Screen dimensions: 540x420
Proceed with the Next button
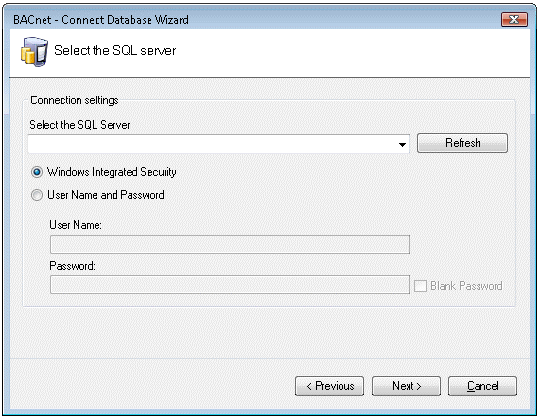pyautogui.click(x=406, y=386)
